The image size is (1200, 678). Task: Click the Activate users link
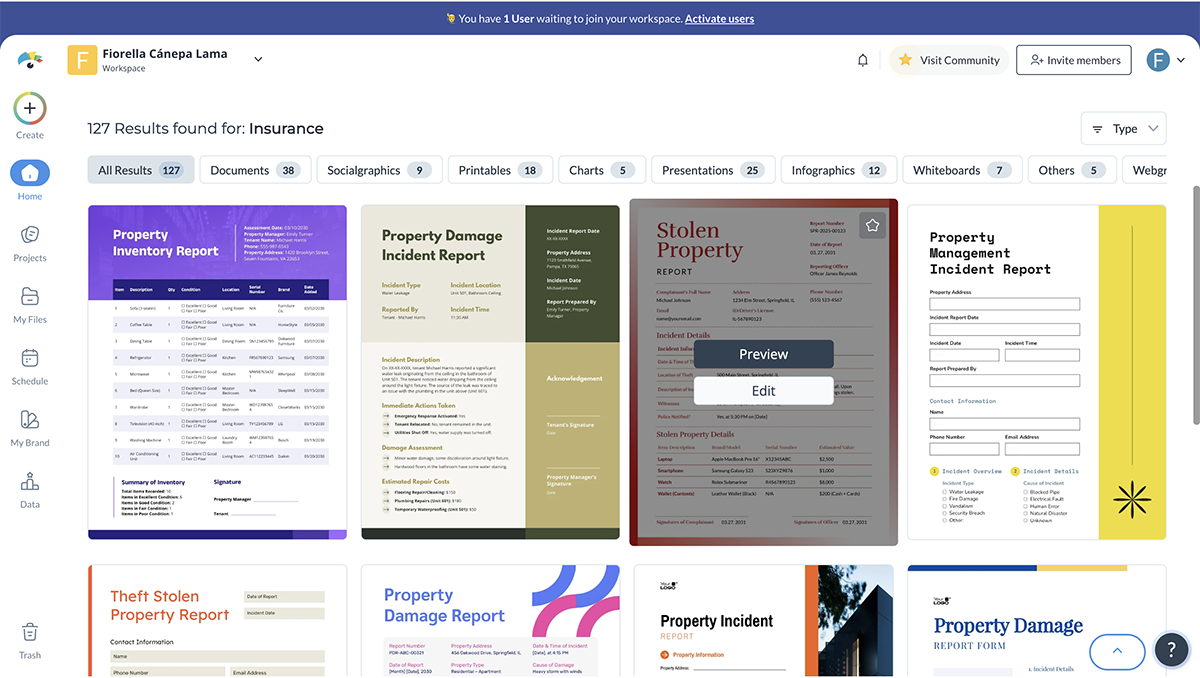[x=719, y=18]
